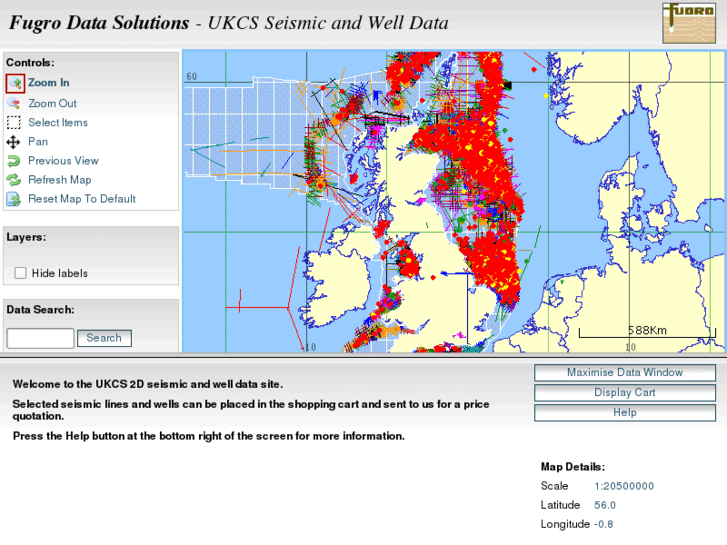Activate the Select Items dashed-box icon
Image resolution: width=727 pixels, height=545 pixels.
(13, 122)
